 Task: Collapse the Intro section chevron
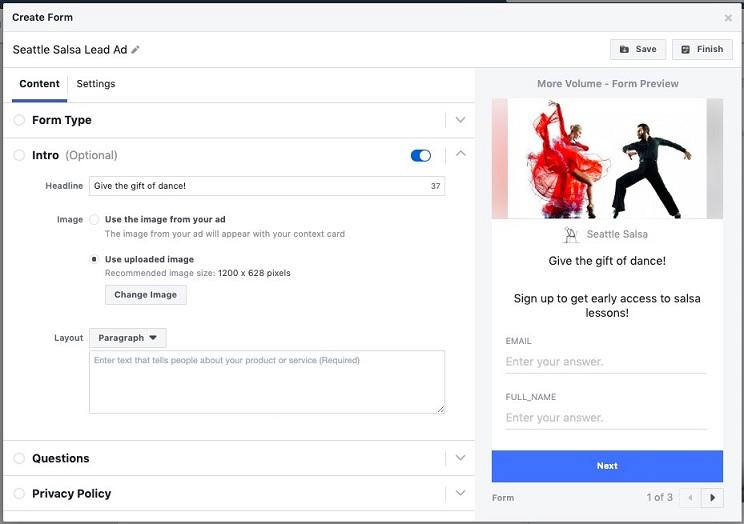pos(460,154)
